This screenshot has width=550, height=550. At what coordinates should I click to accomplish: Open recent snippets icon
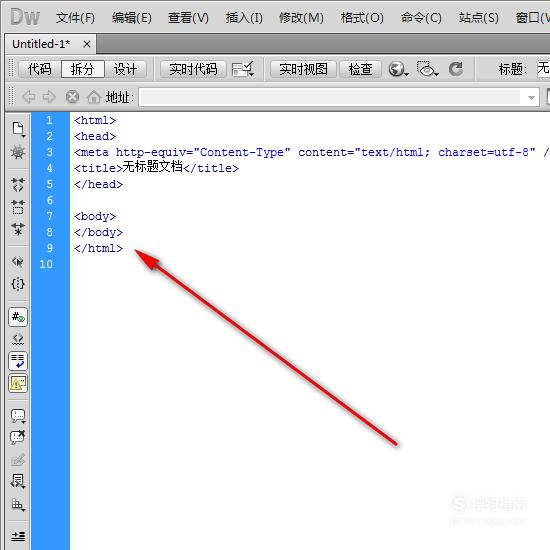coord(18,481)
